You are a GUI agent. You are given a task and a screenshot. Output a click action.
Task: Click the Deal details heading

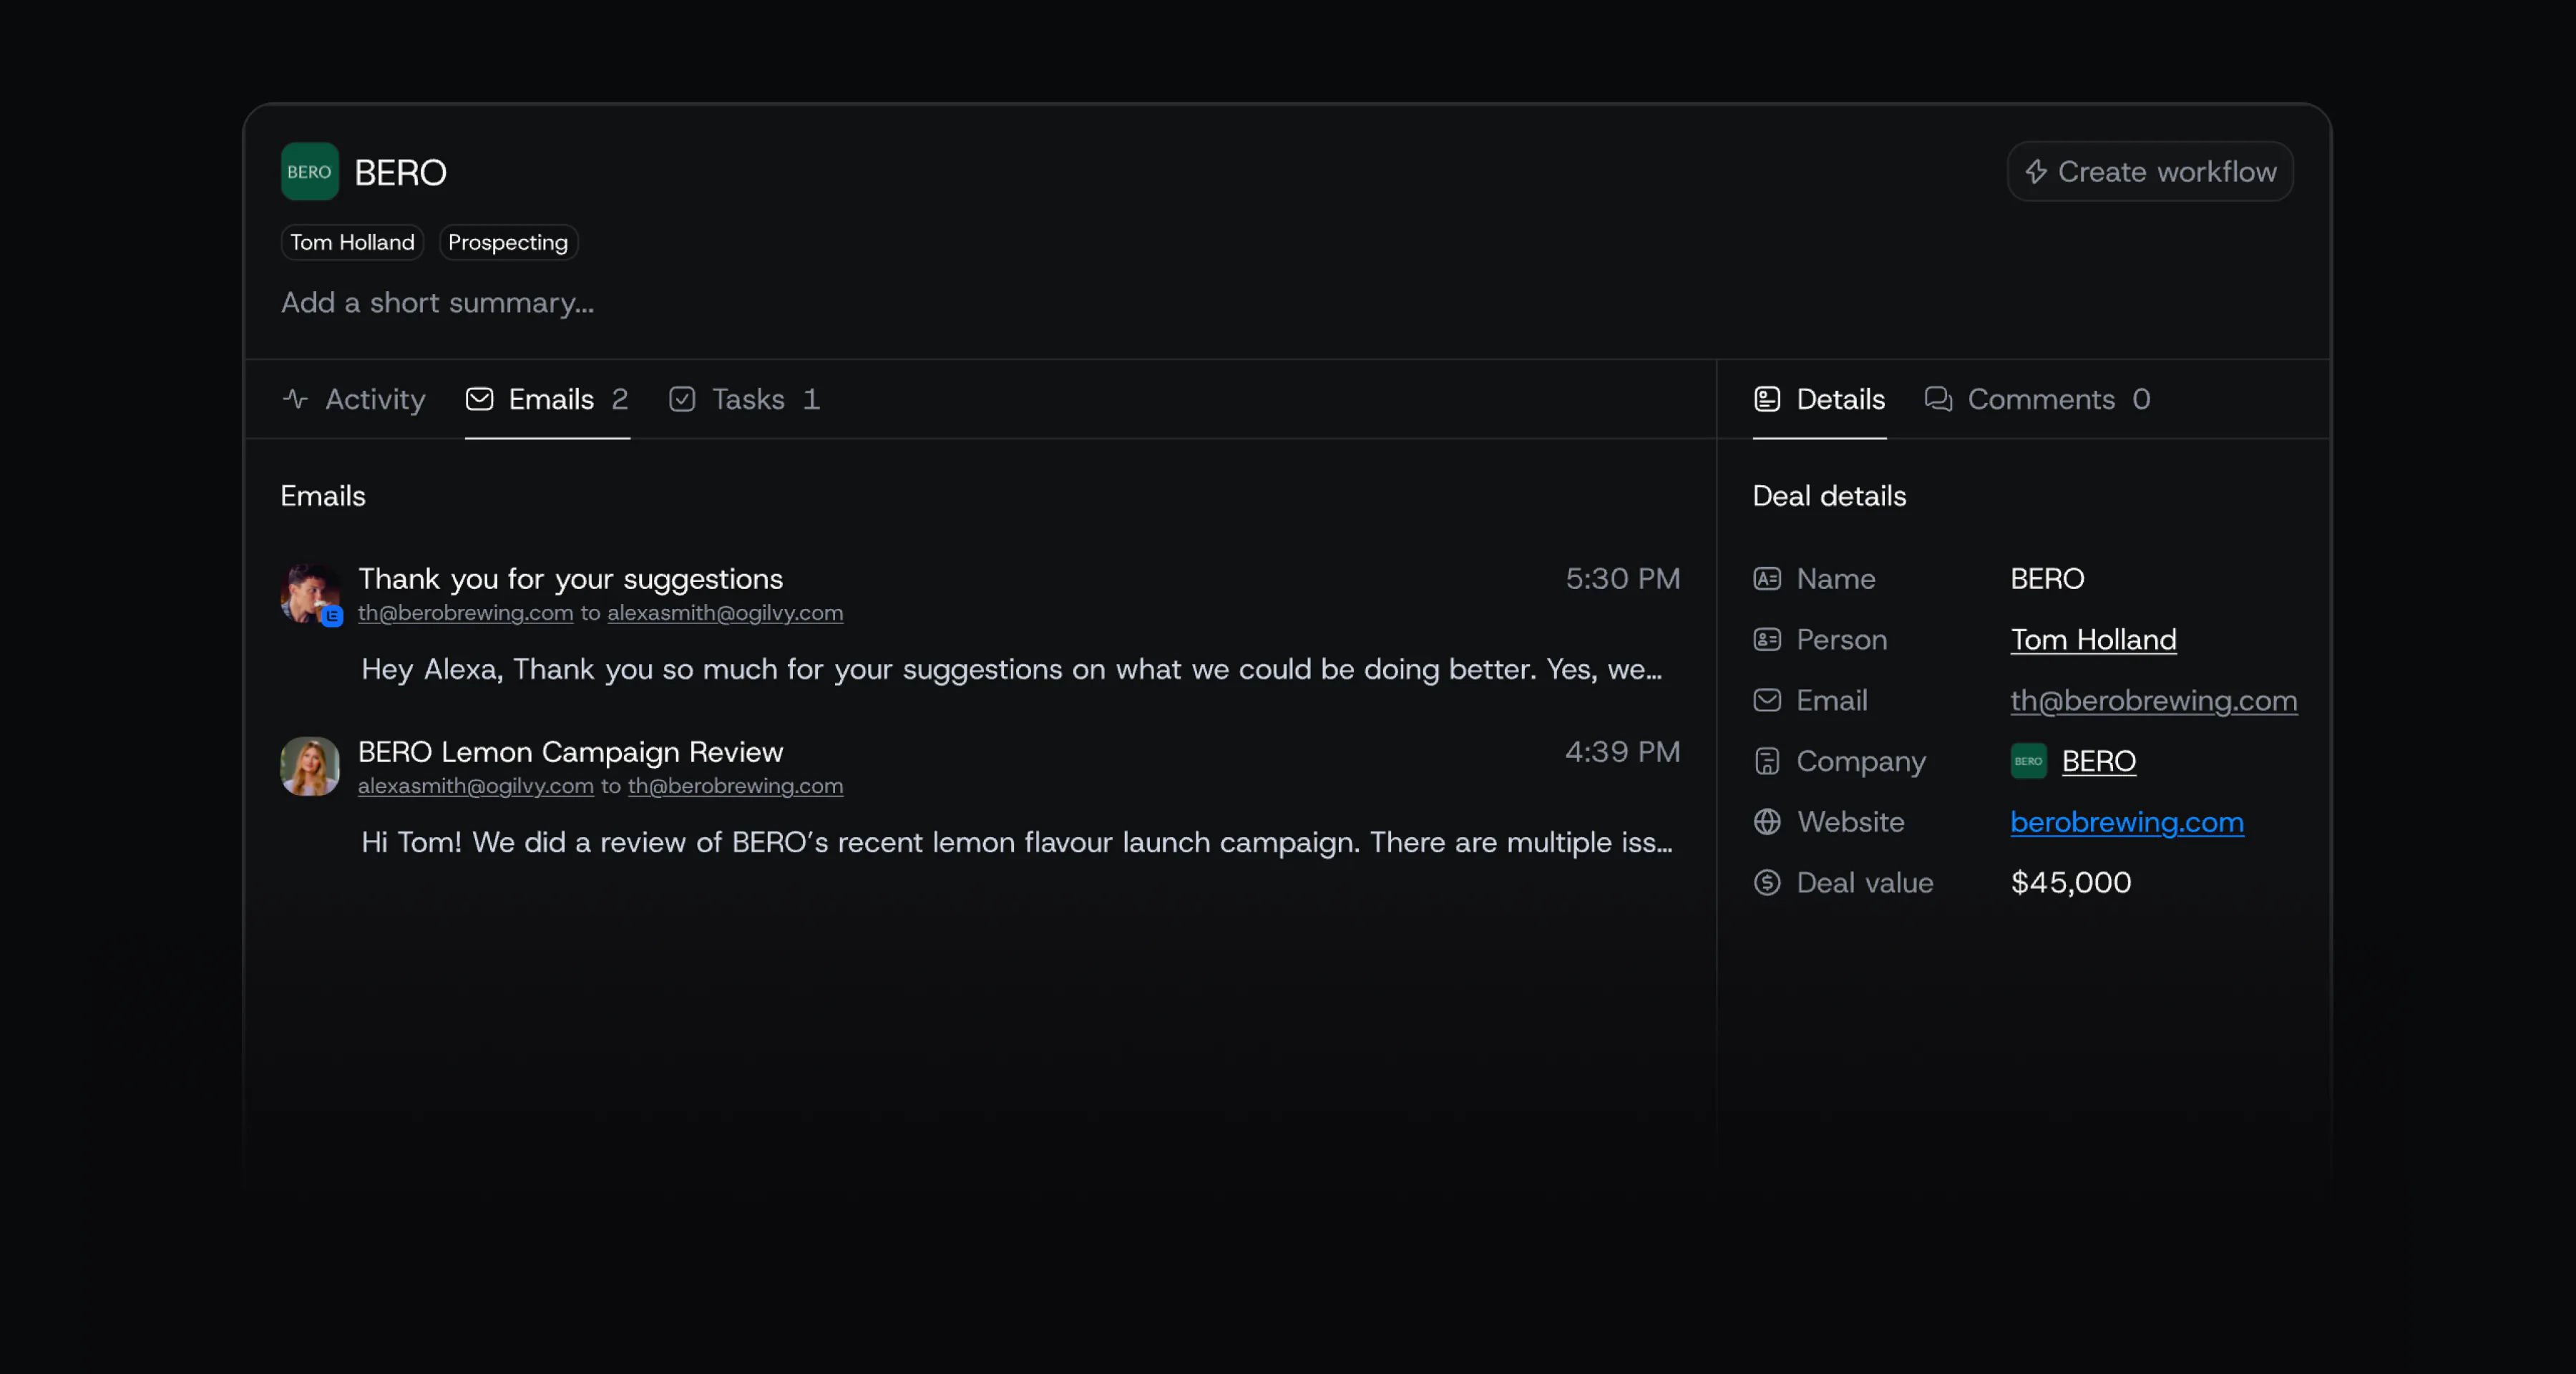tap(1829, 496)
